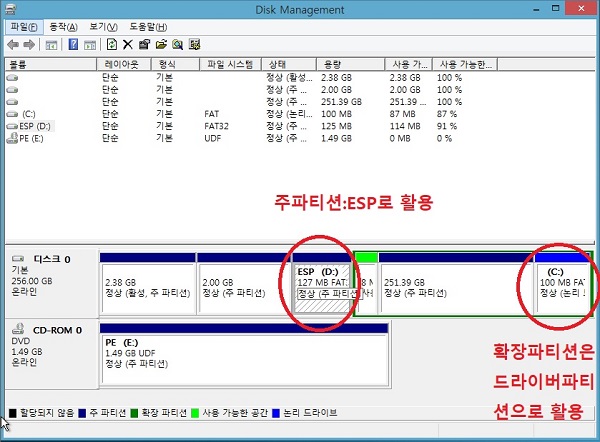Select the PE (E:) optical drive icon
600x442 pixels.
pyautogui.click(x=12, y=138)
